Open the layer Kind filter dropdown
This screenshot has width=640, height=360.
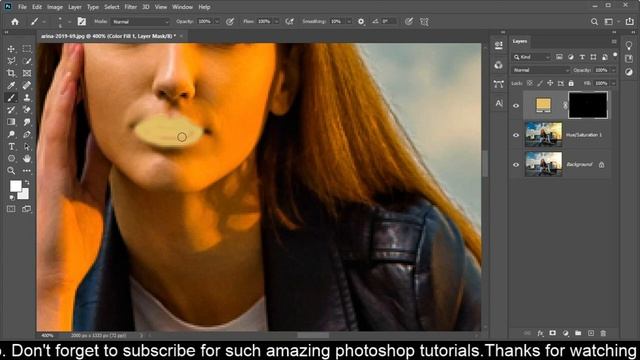[532, 57]
